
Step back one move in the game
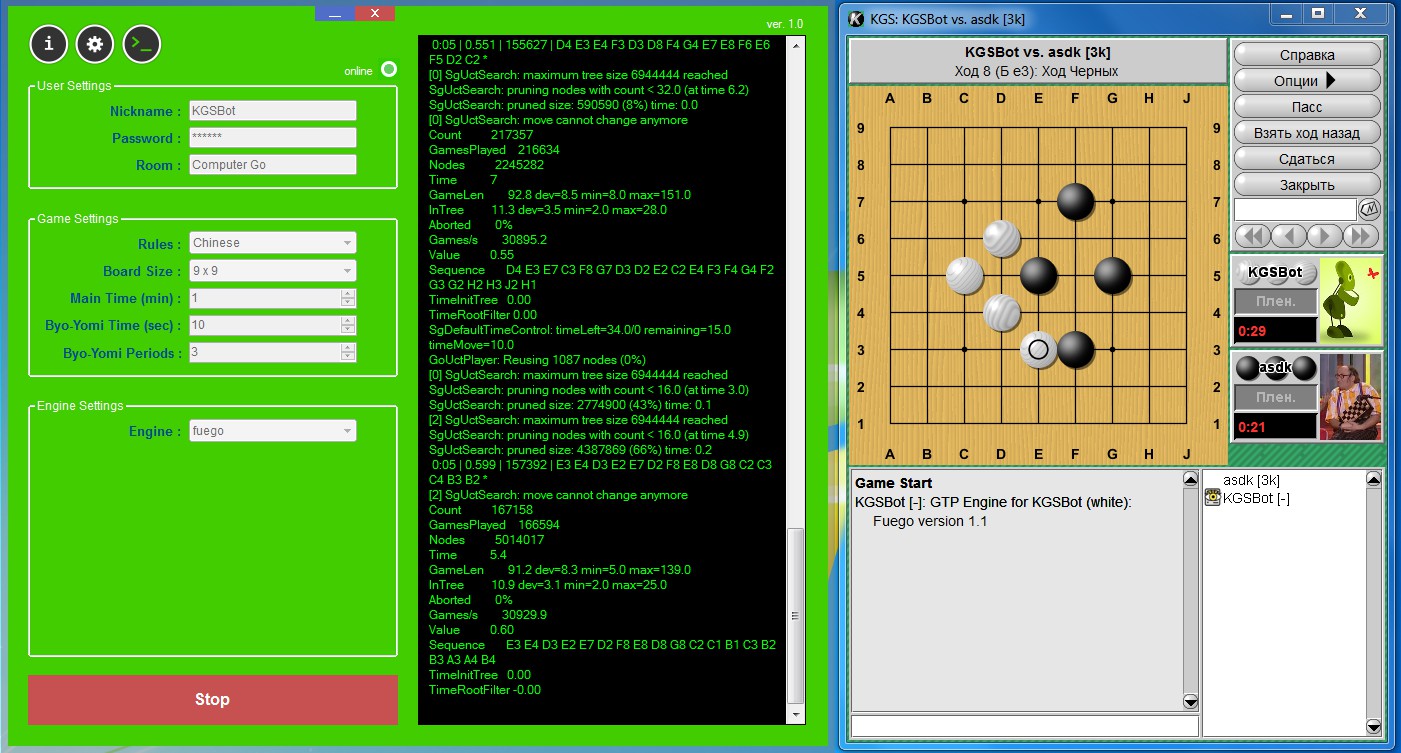pyautogui.click(x=1290, y=236)
